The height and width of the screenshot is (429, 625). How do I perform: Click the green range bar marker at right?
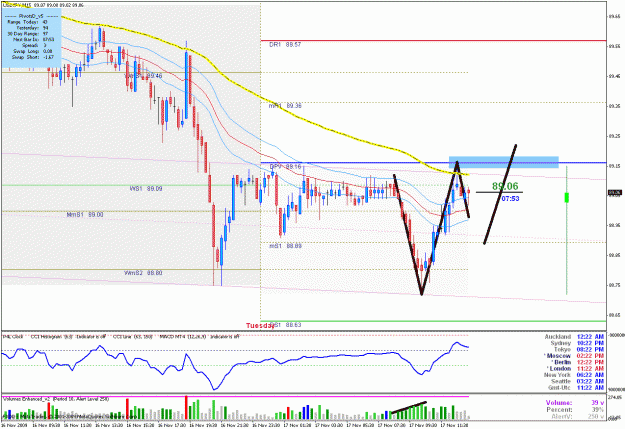pos(566,197)
